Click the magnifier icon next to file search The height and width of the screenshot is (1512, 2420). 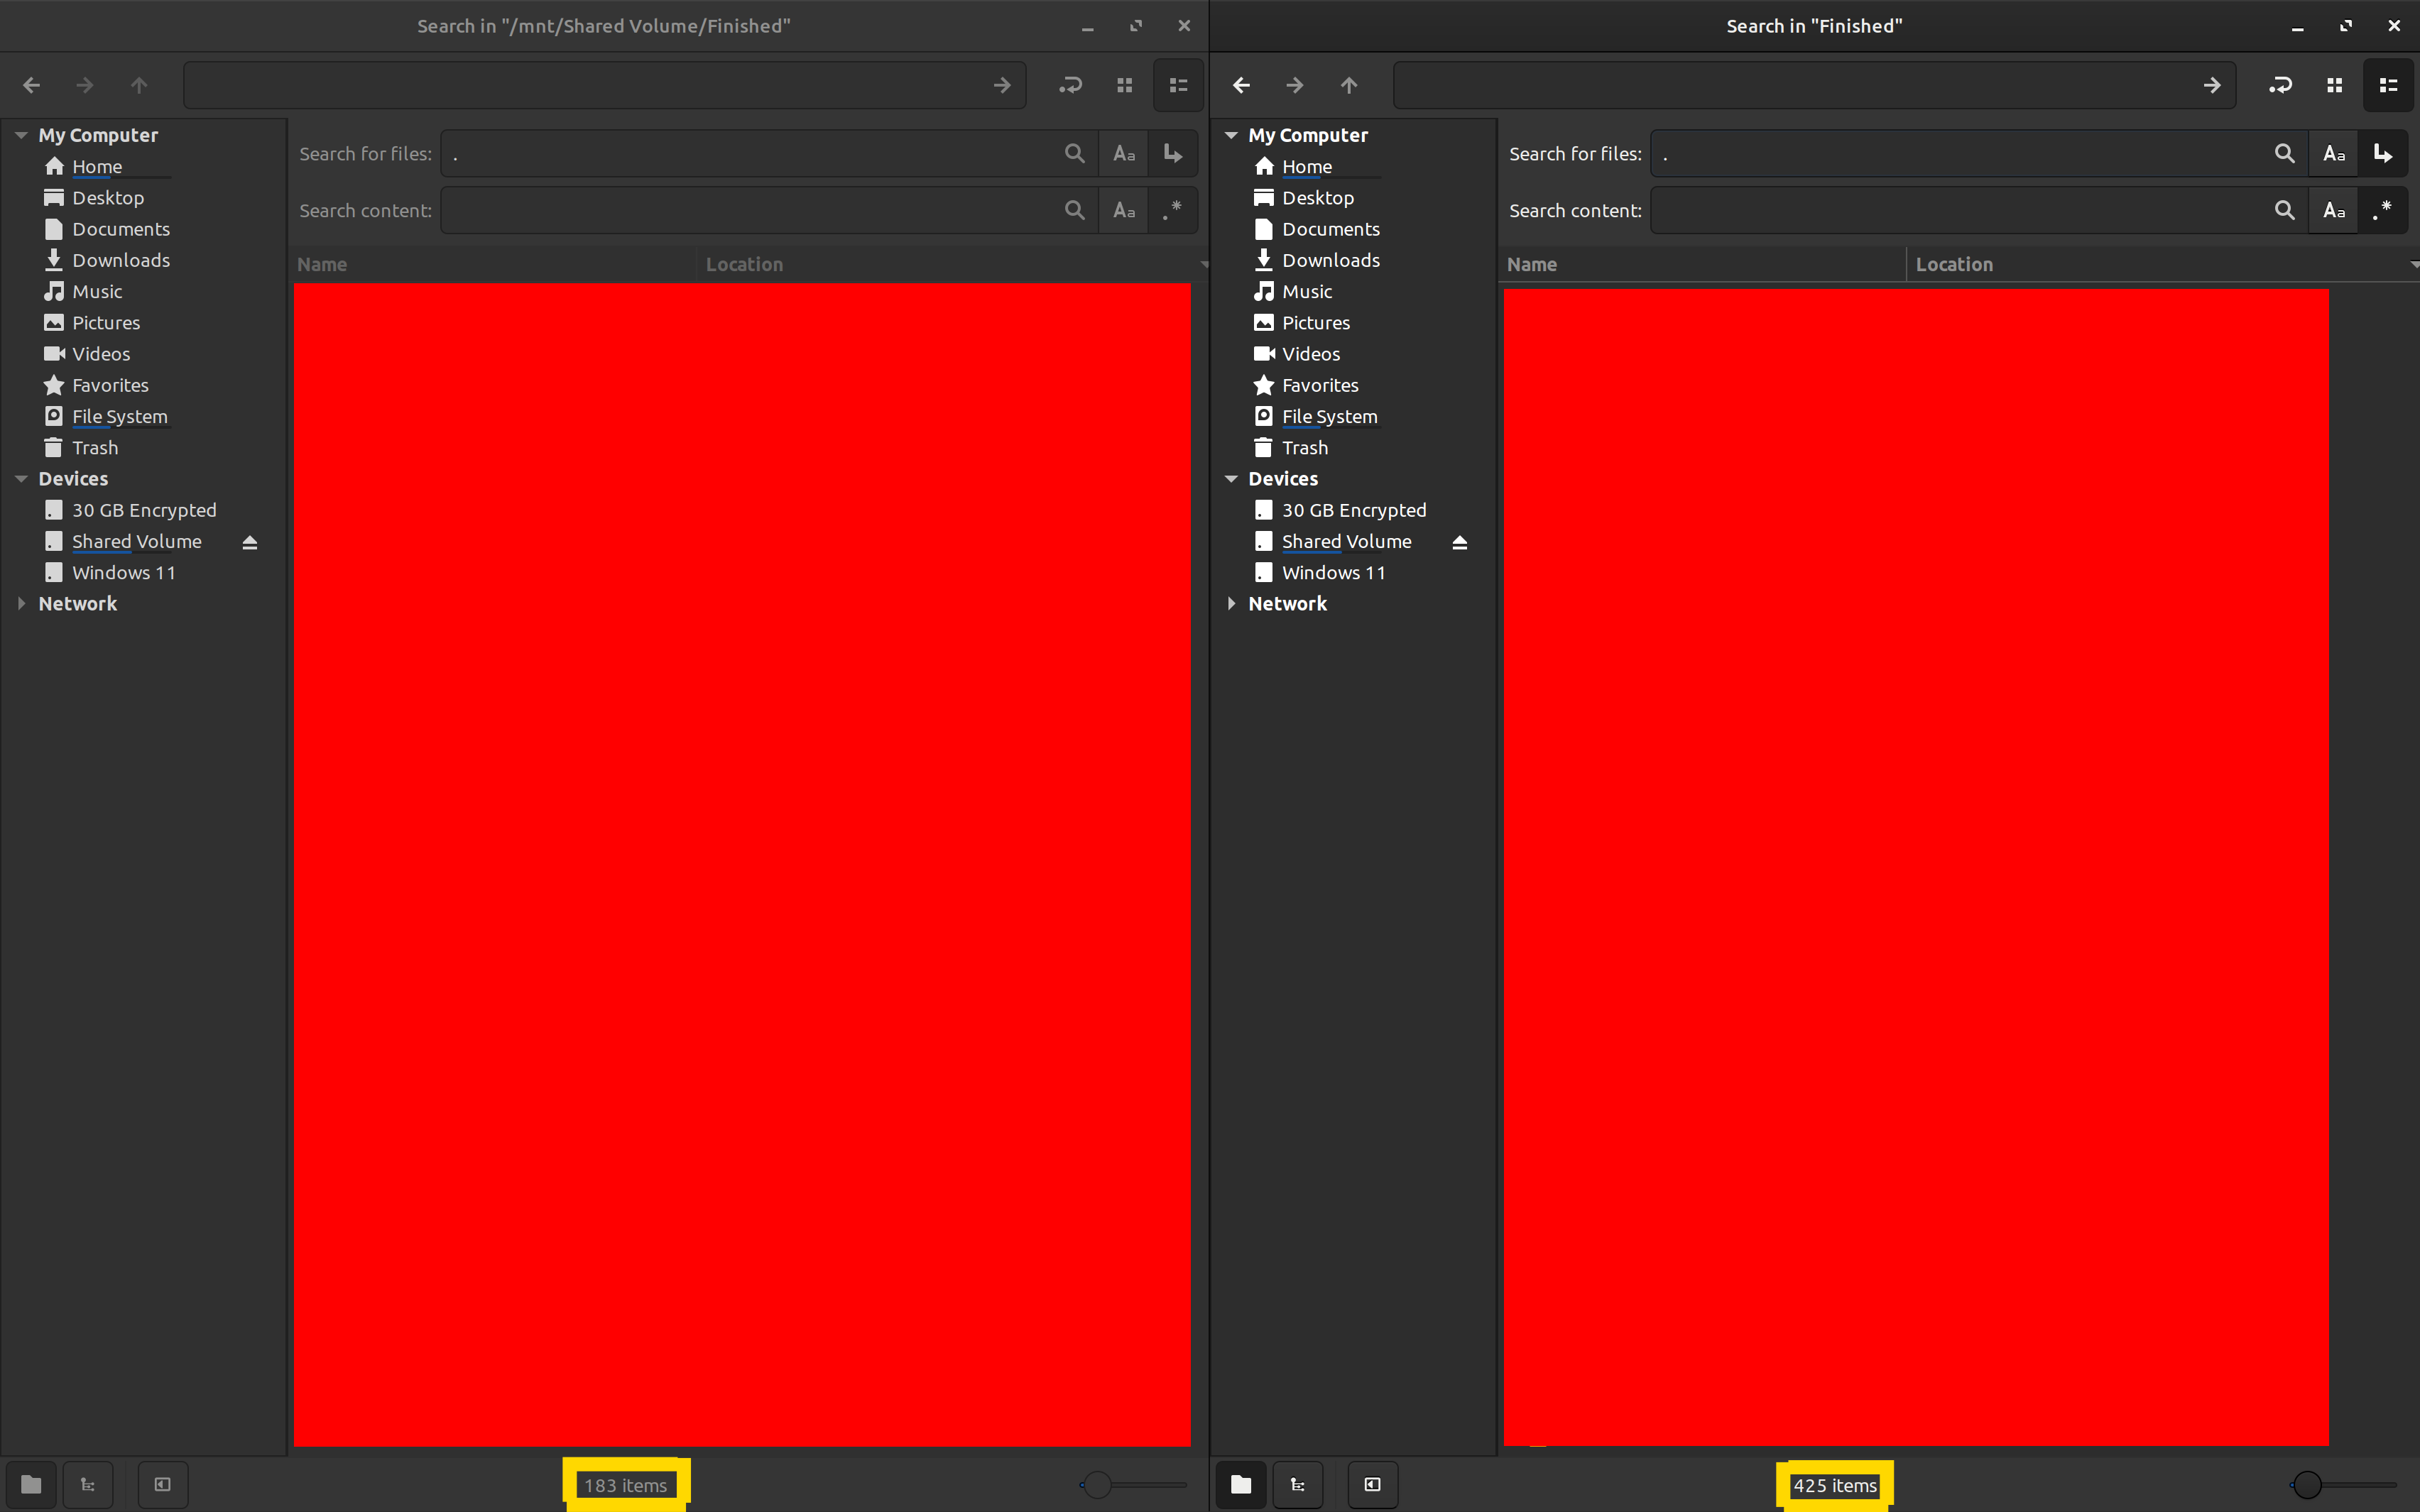pos(1075,153)
